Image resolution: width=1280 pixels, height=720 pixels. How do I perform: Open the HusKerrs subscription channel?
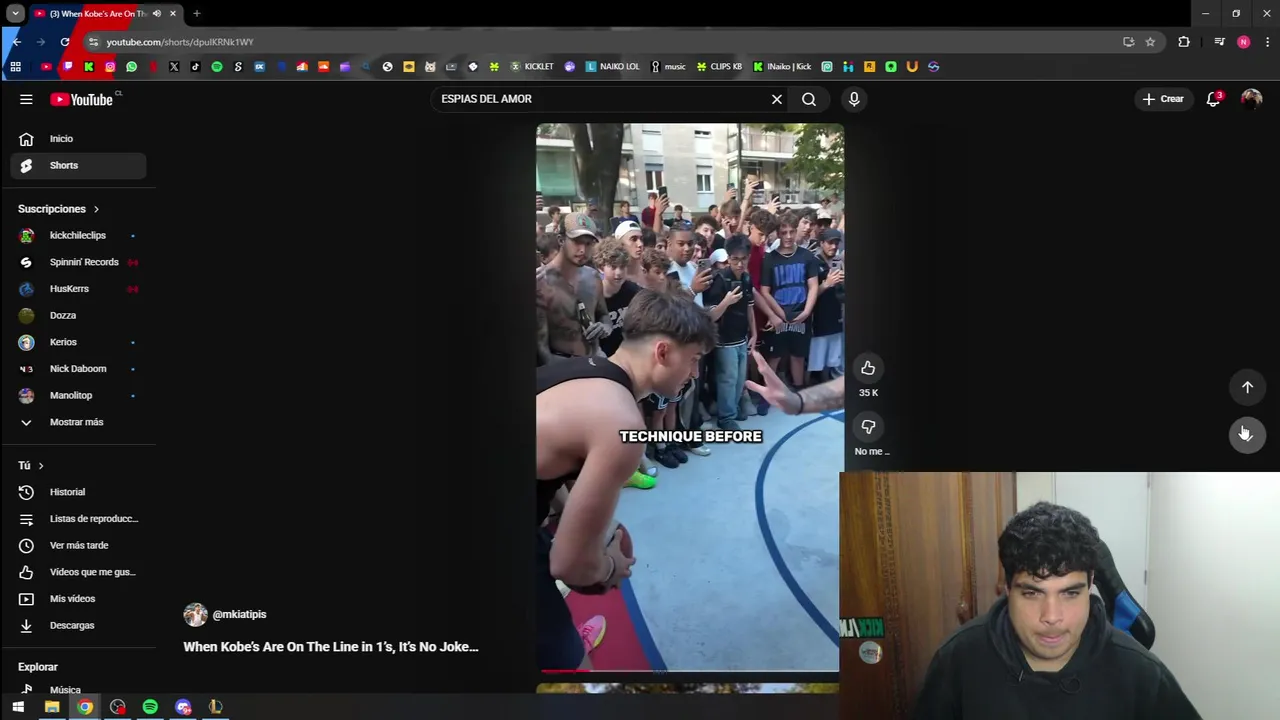(78, 289)
